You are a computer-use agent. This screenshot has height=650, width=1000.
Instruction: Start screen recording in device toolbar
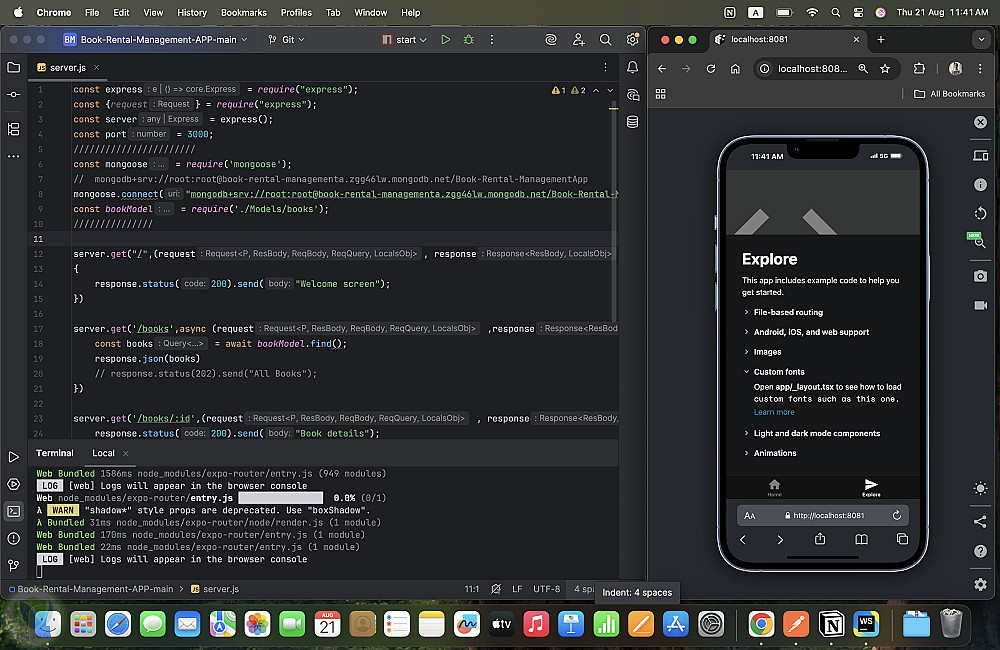click(980, 306)
